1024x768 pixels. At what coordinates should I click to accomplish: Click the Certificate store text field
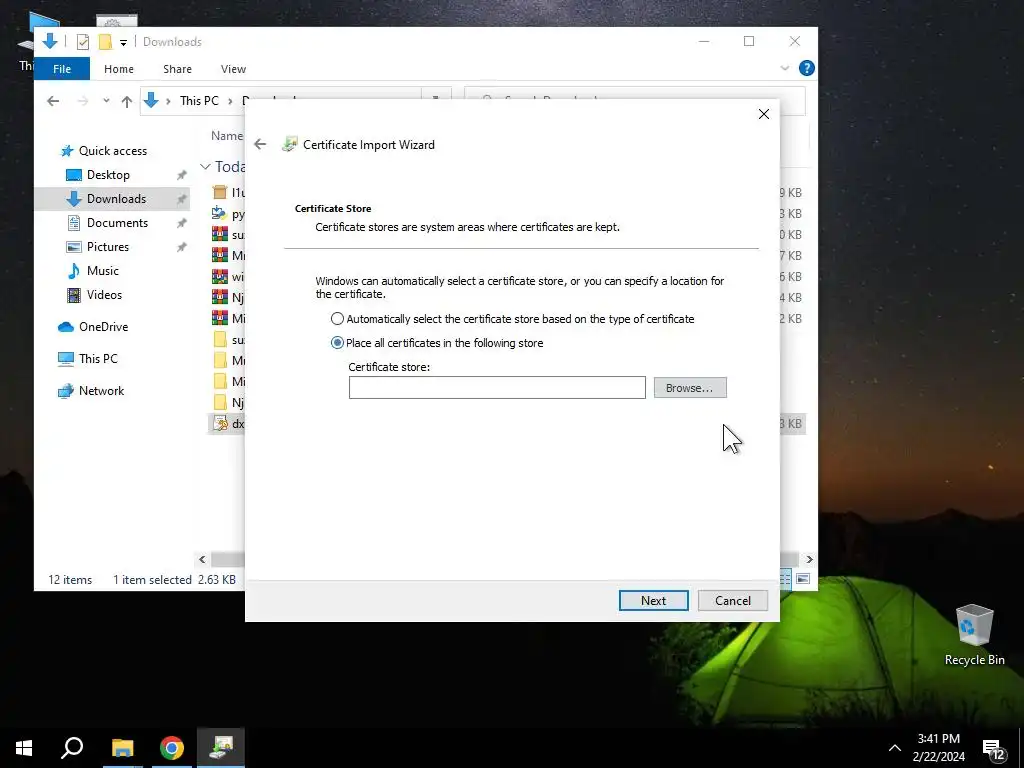[x=497, y=387]
